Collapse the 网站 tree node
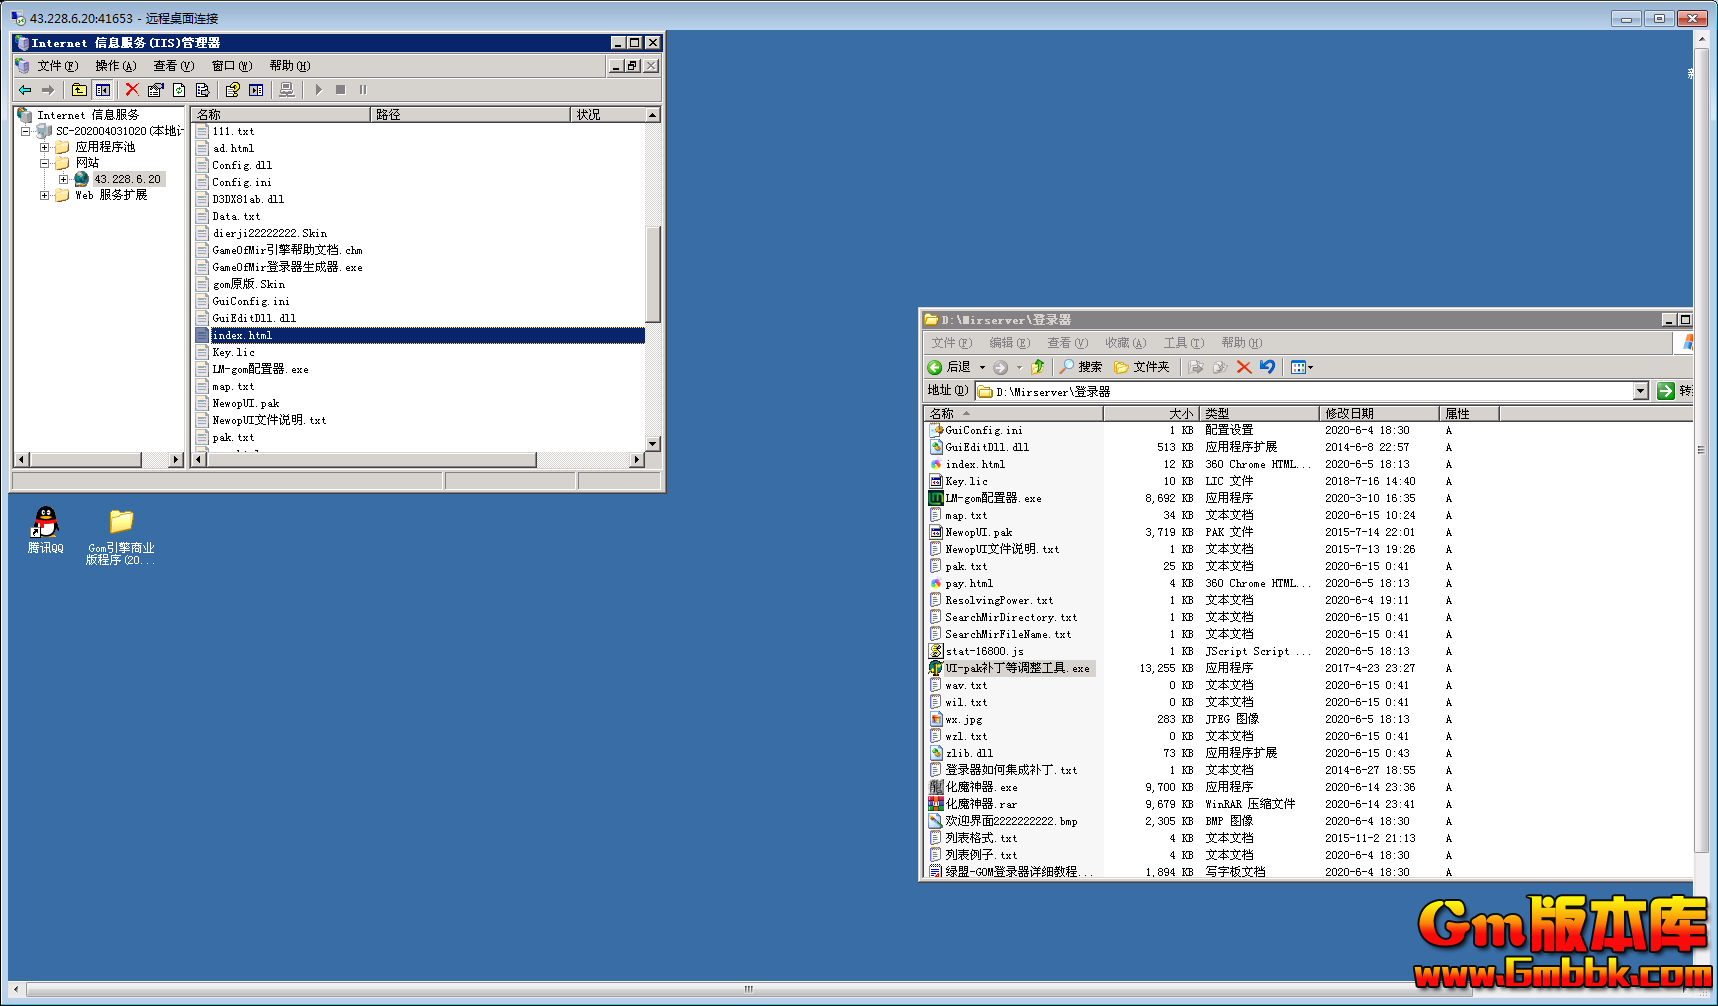The image size is (1718, 1006). (44, 163)
